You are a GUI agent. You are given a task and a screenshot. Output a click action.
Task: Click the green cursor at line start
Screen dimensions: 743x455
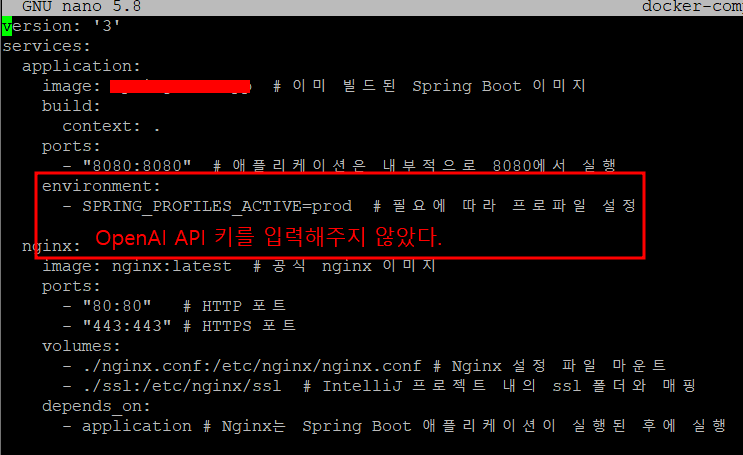click(x=7, y=26)
